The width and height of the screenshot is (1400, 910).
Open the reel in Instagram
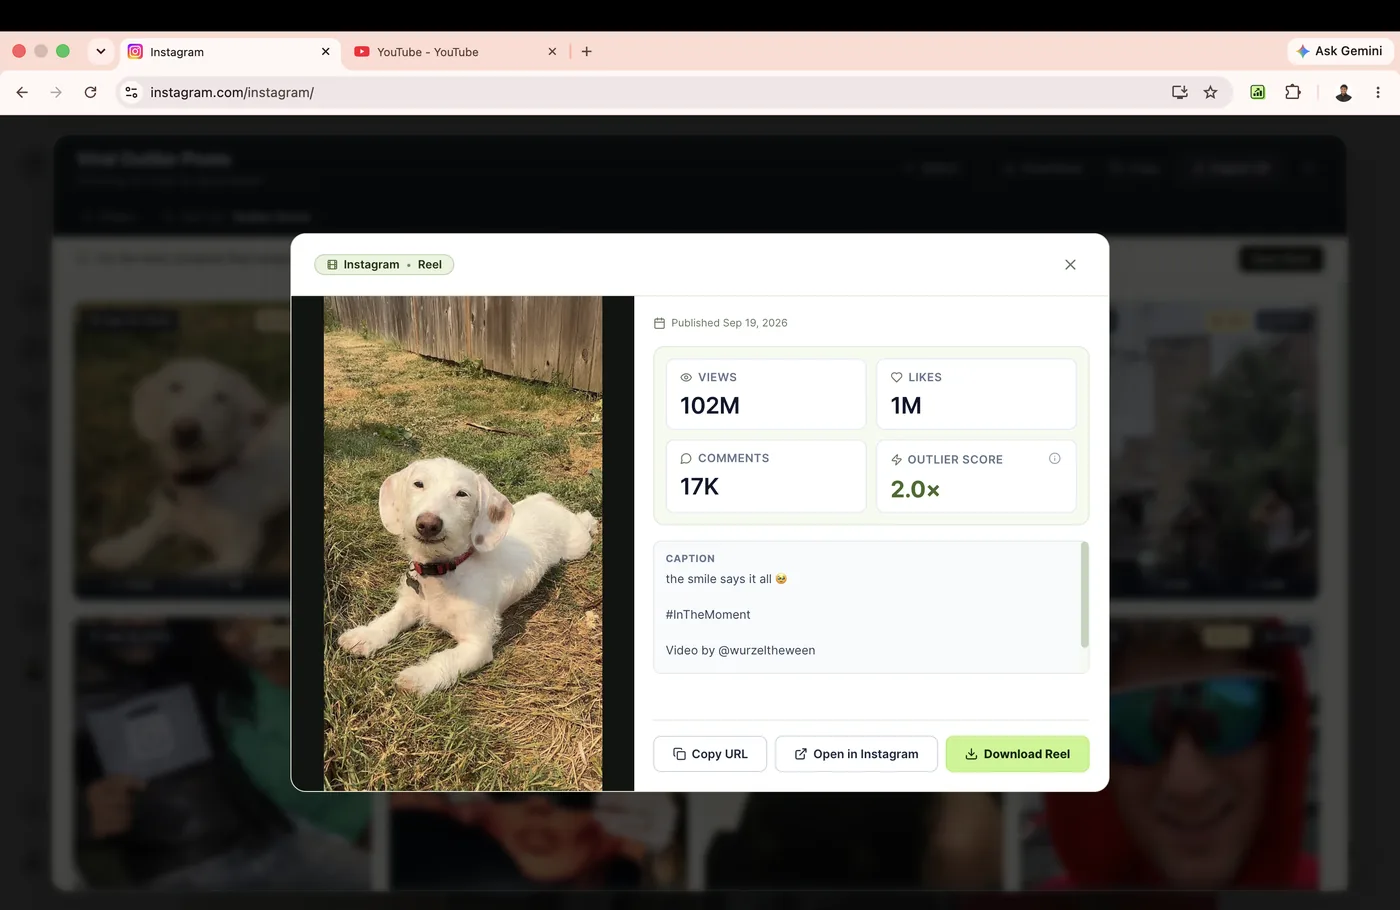point(856,754)
